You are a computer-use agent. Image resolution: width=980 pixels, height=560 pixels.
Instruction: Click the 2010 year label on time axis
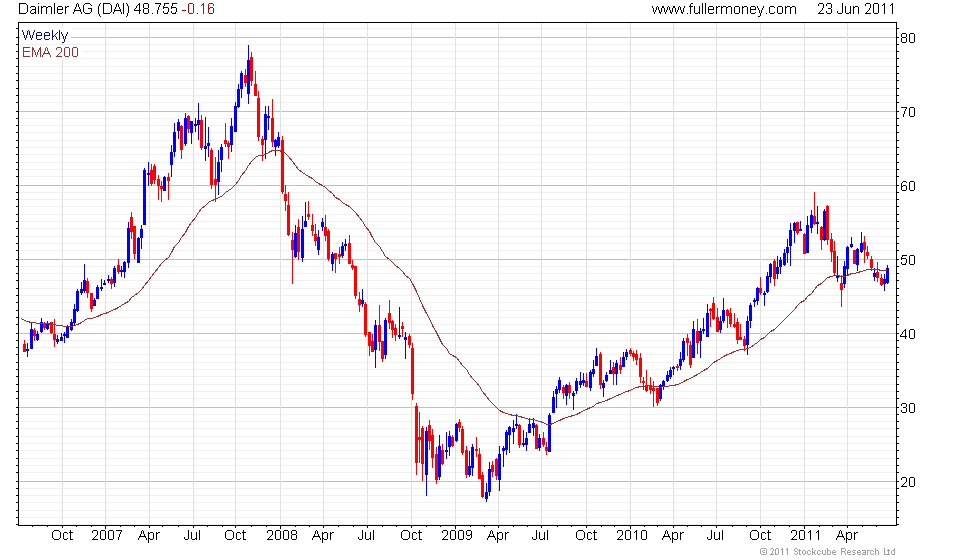pos(631,536)
